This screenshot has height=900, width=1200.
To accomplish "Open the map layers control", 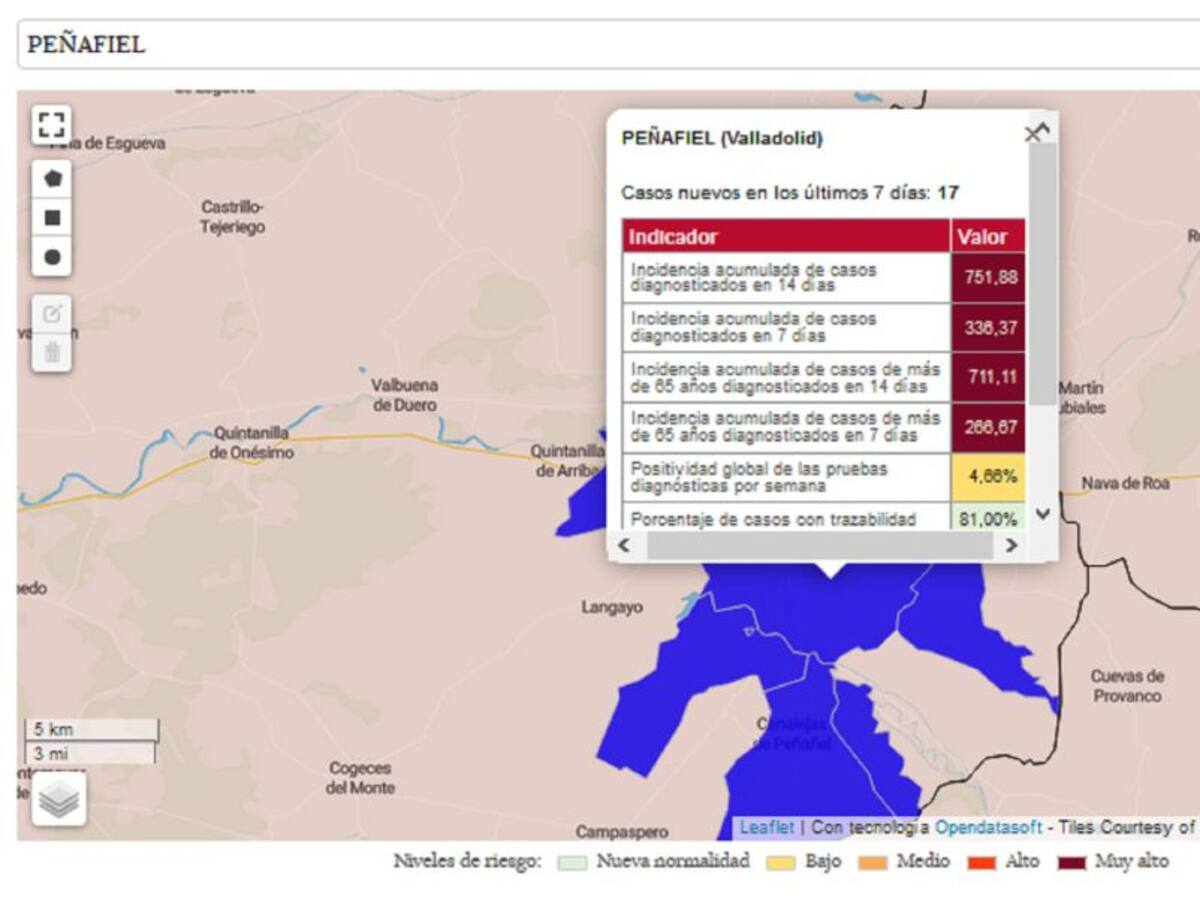I will pos(59,799).
